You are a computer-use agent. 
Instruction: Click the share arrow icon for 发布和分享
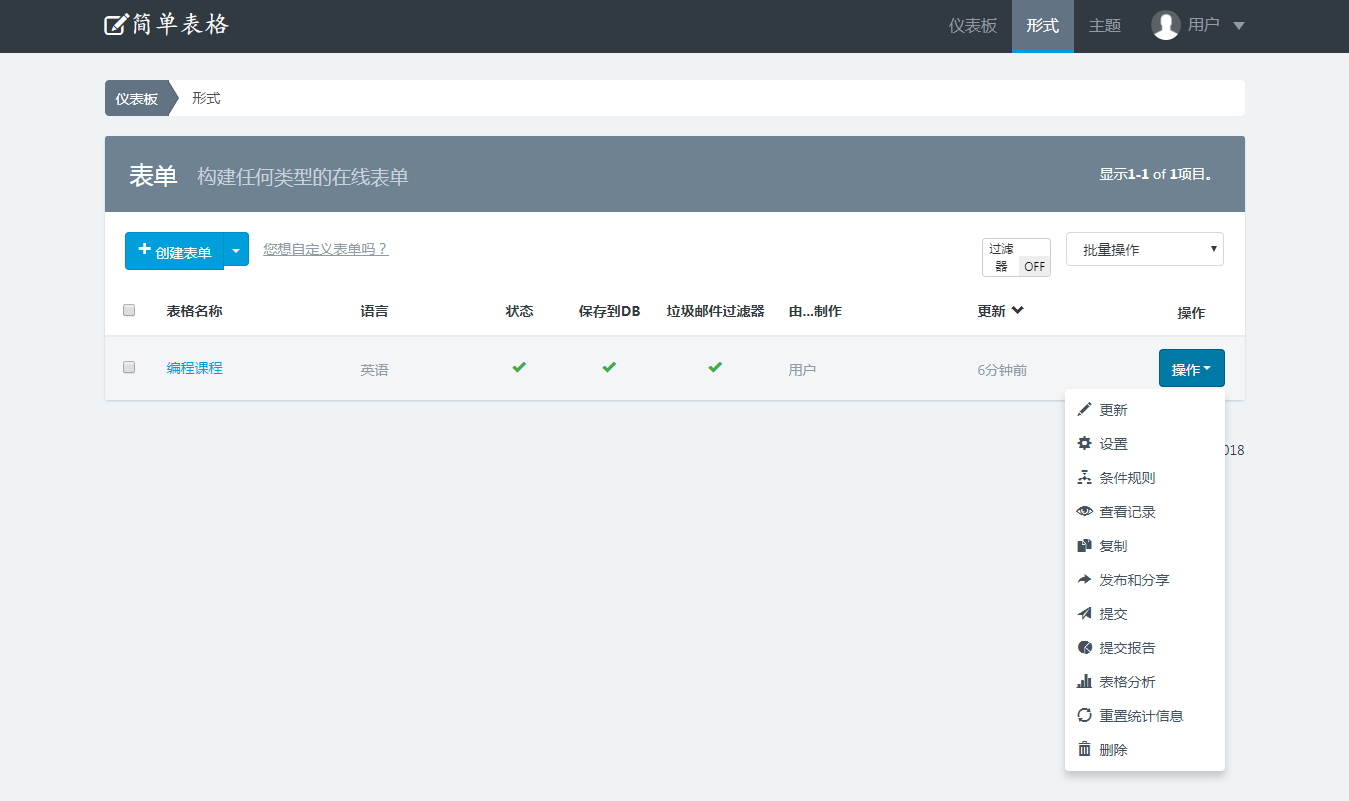click(1084, 580)
